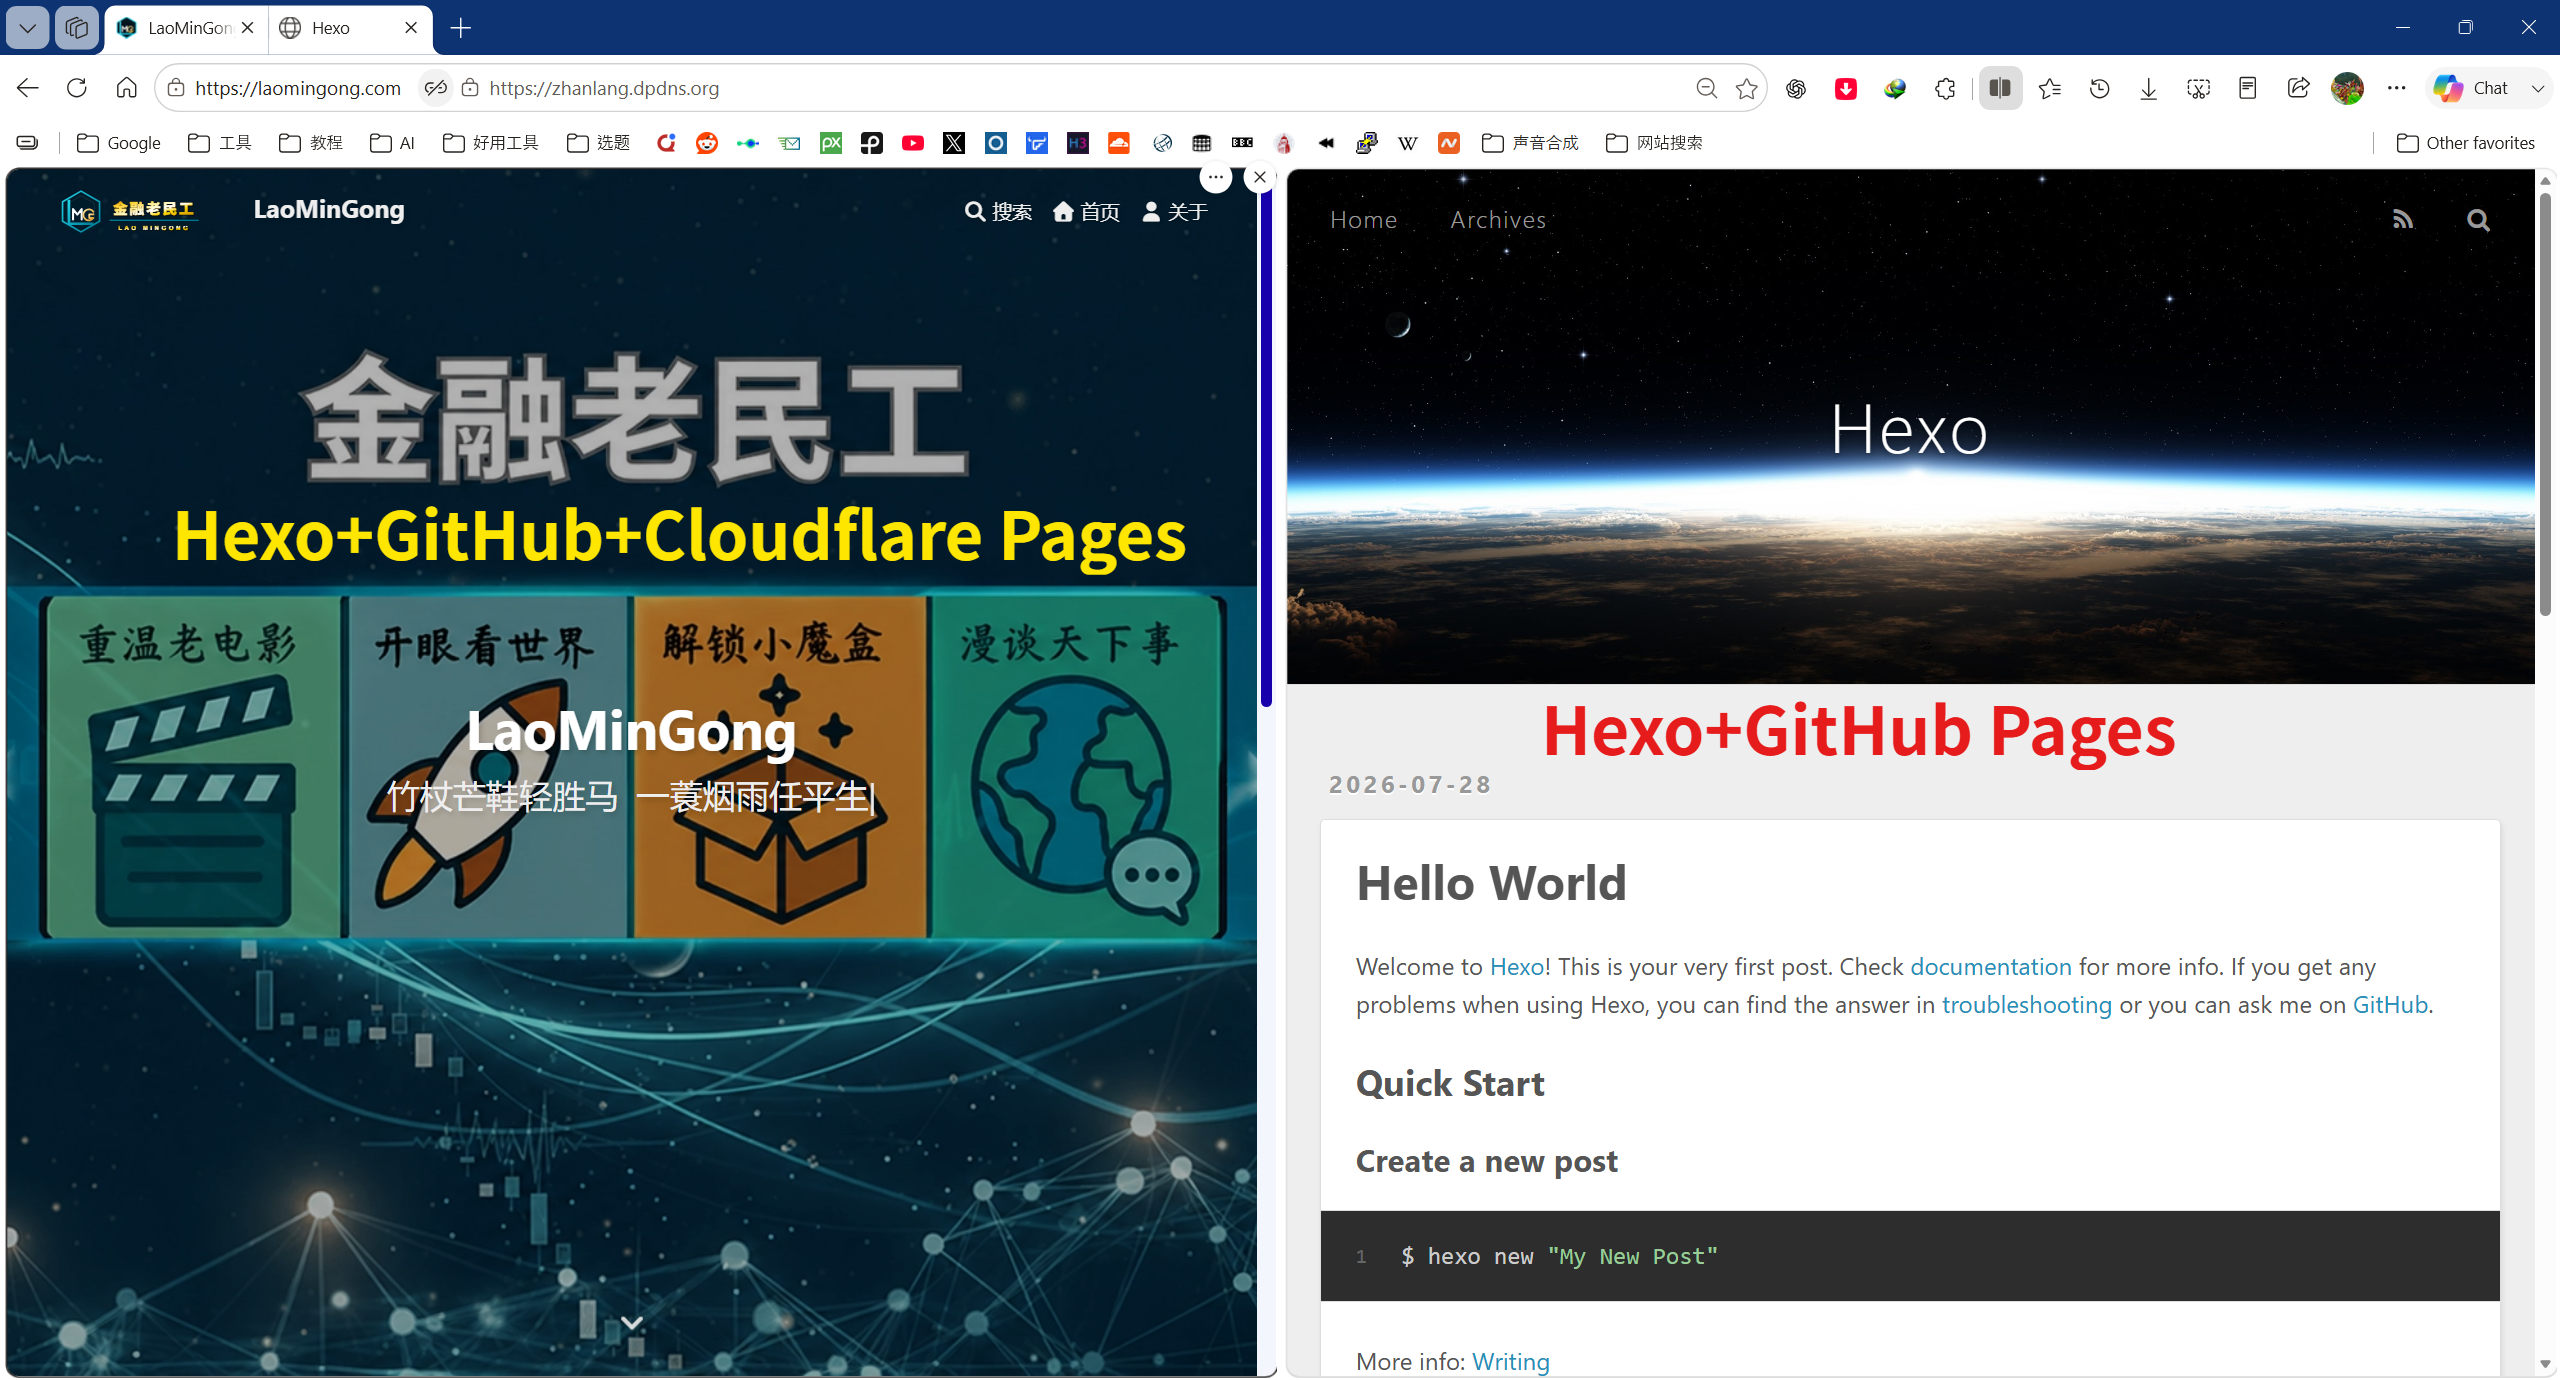Open the Favorites list icon
Viewport: 2560px width, 1380px height.
[2050, 88]
